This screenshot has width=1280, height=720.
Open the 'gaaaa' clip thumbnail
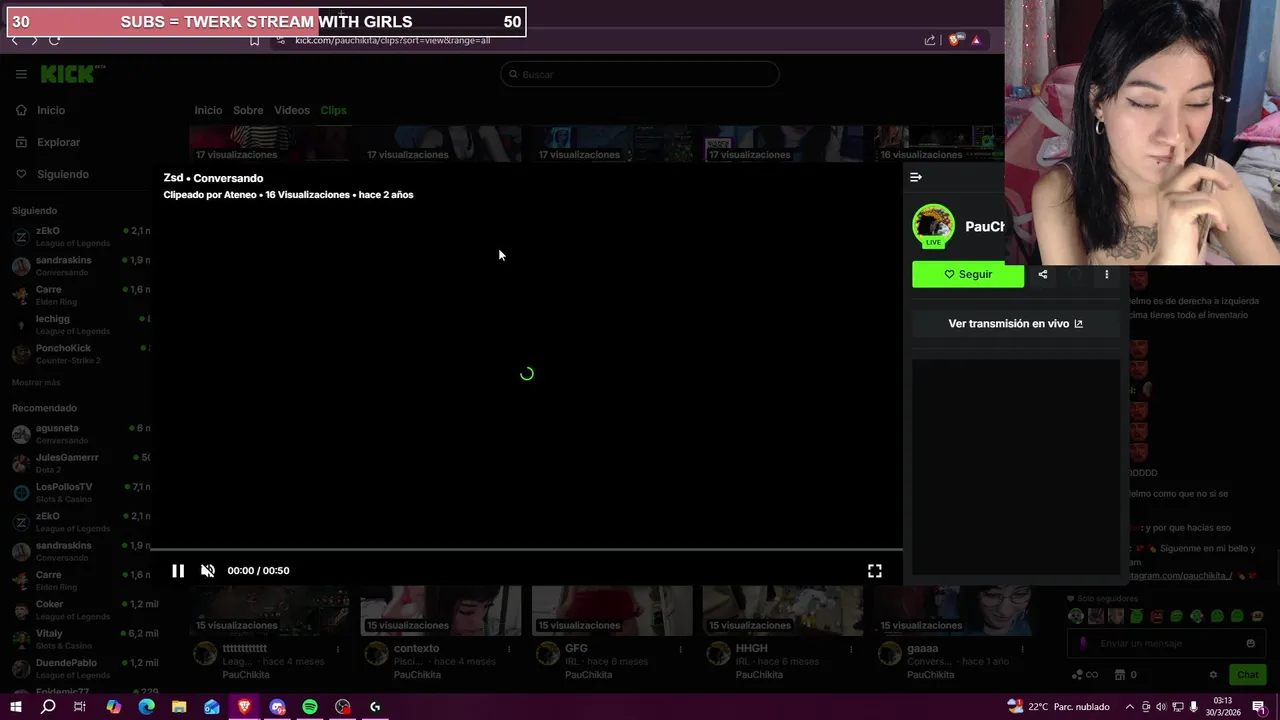954,610
